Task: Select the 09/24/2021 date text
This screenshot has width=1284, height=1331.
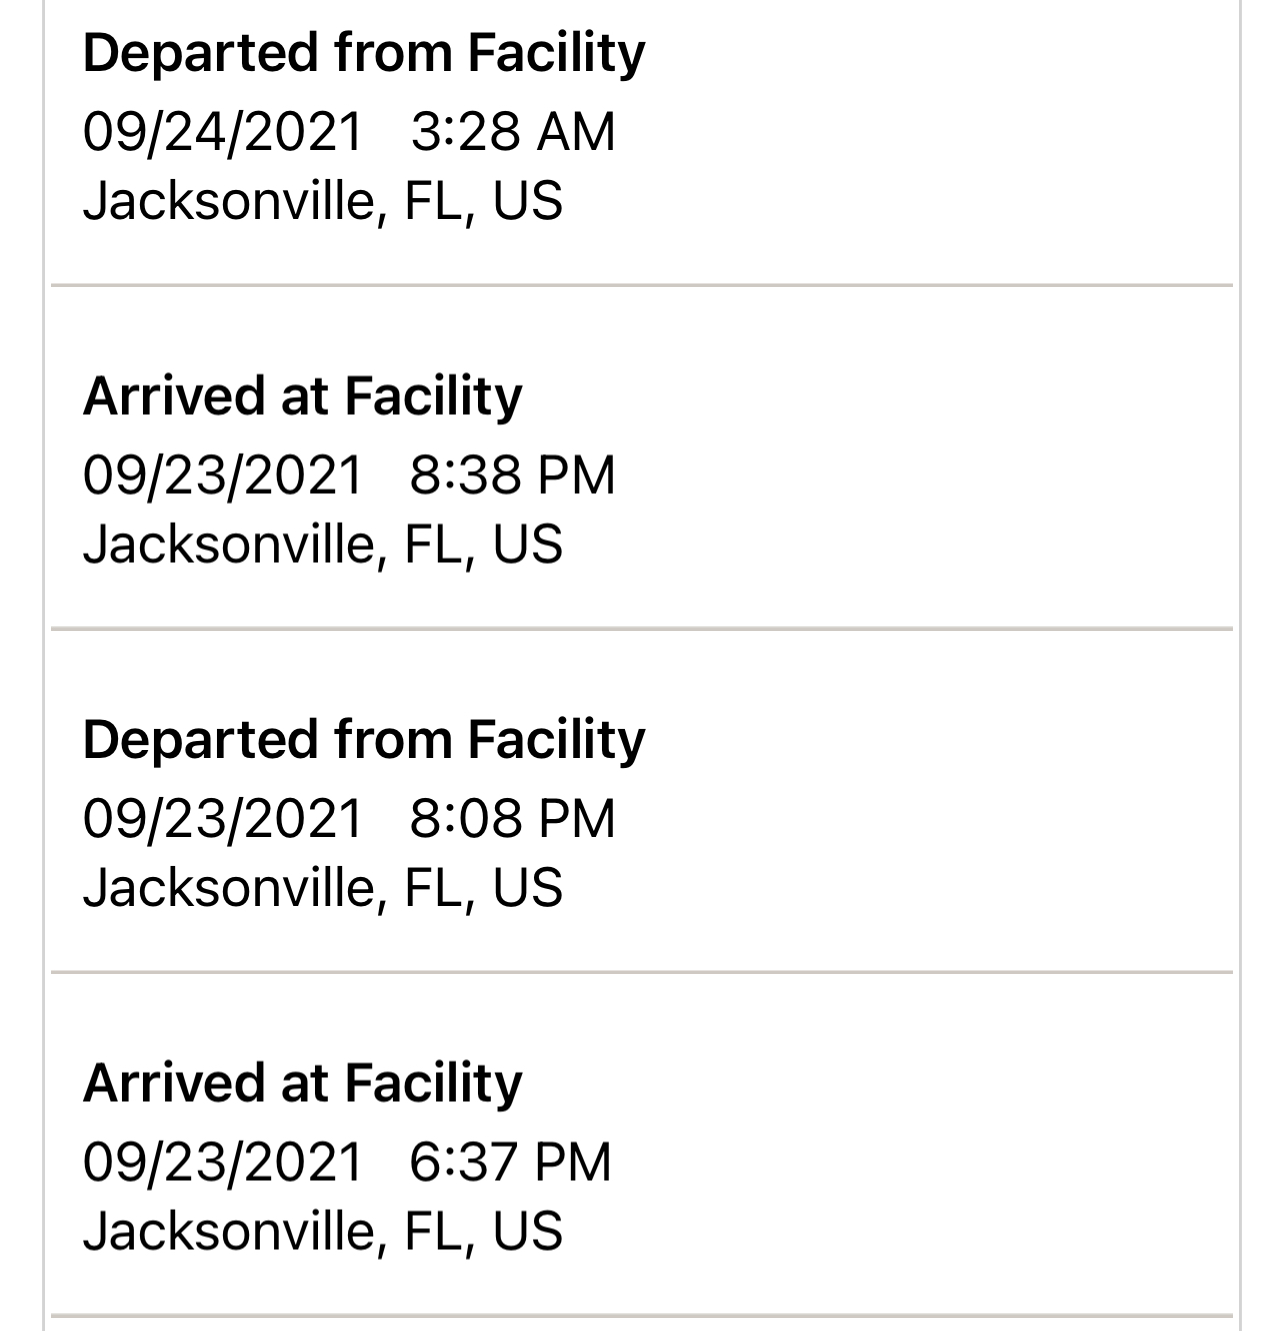Action: (222, 131)
